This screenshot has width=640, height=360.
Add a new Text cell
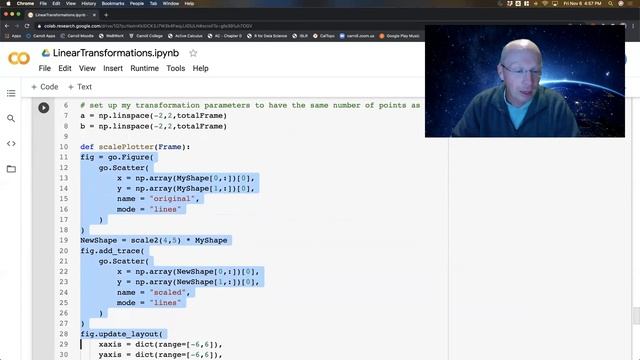[x=80, y=87]
